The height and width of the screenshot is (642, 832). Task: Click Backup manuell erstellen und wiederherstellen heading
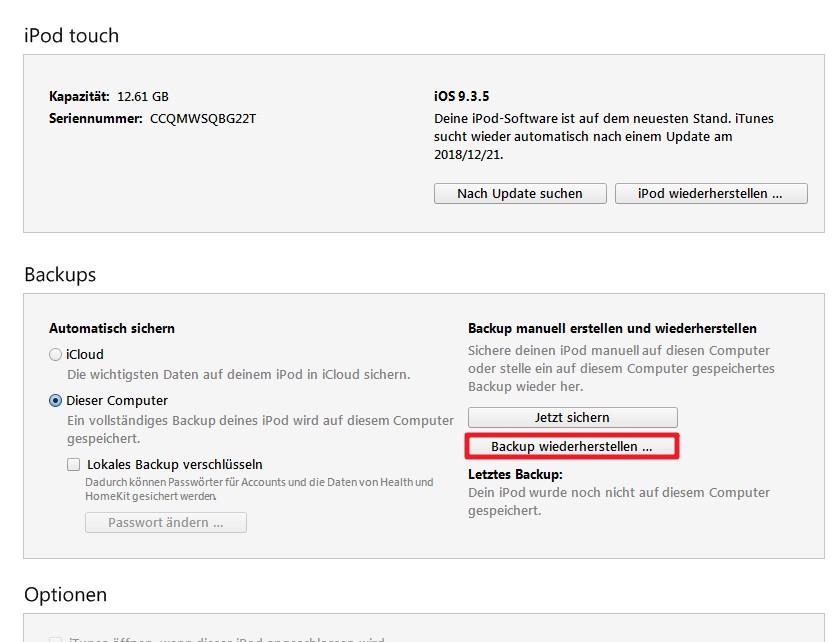pos(612,328)
